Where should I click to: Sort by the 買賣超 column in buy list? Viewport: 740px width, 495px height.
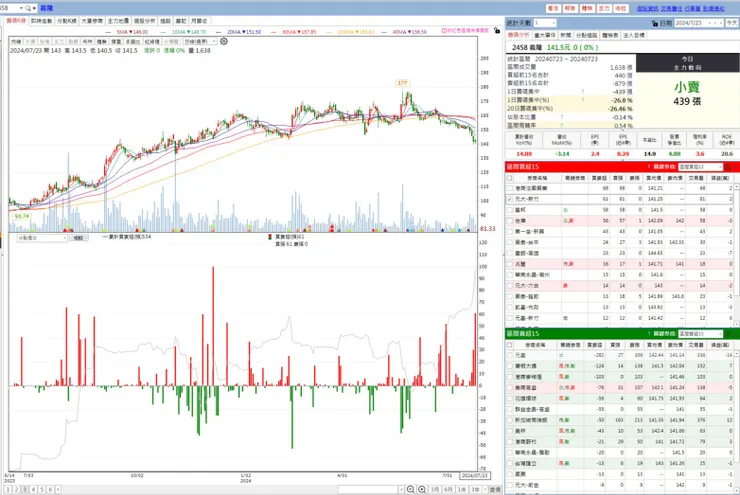[x=599, y=178]
